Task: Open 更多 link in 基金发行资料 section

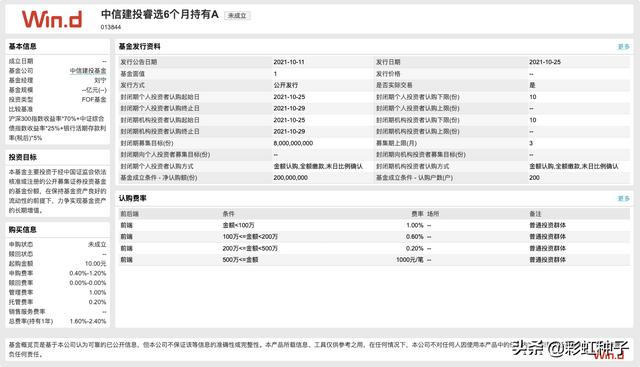Action: [x=623, y=47]
